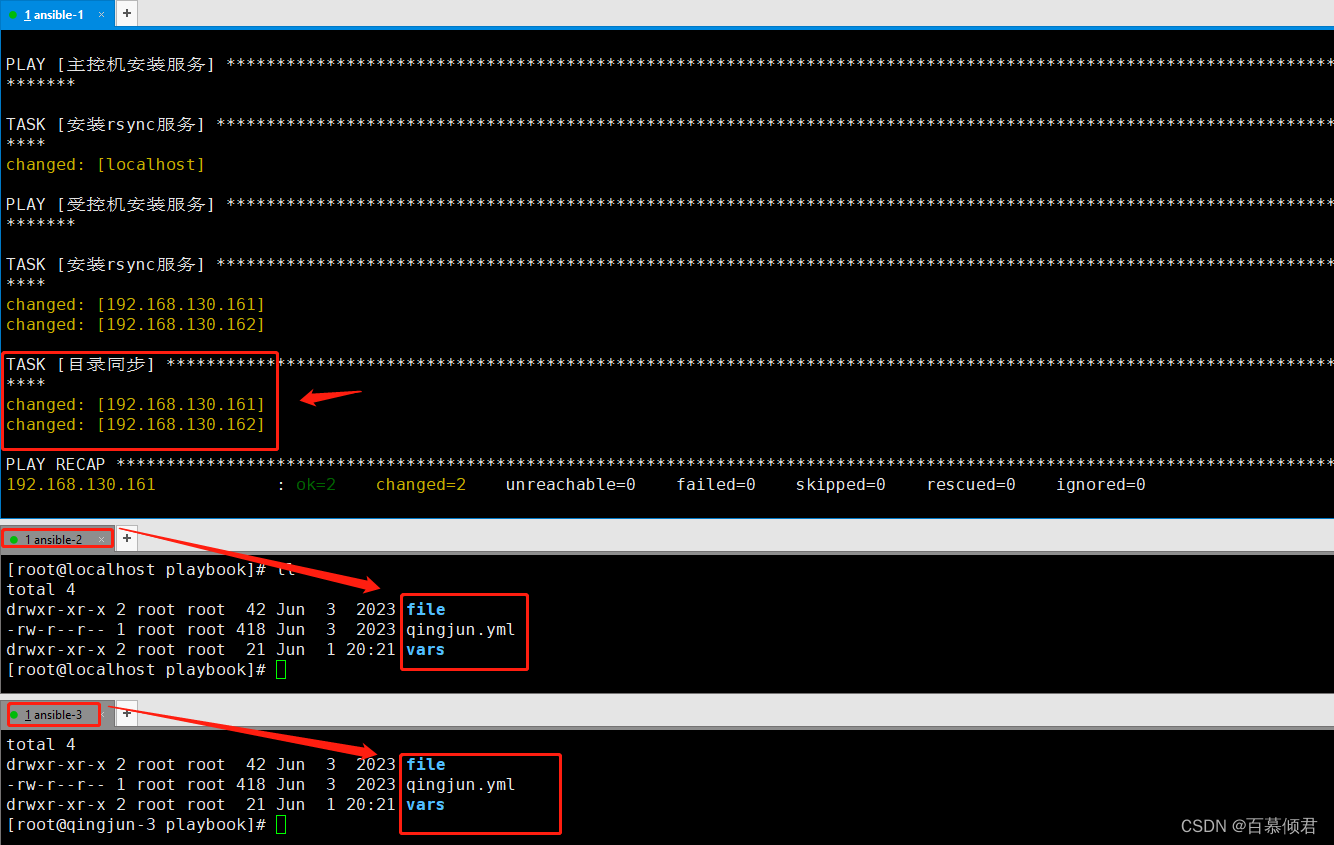Add a new tab next to ansible-3
1334x845 pixels.
(127, 714)
